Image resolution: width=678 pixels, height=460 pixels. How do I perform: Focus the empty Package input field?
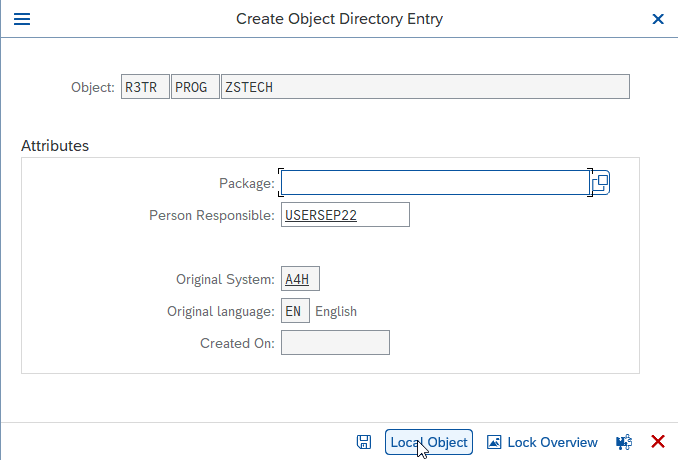tap(435, 182)
